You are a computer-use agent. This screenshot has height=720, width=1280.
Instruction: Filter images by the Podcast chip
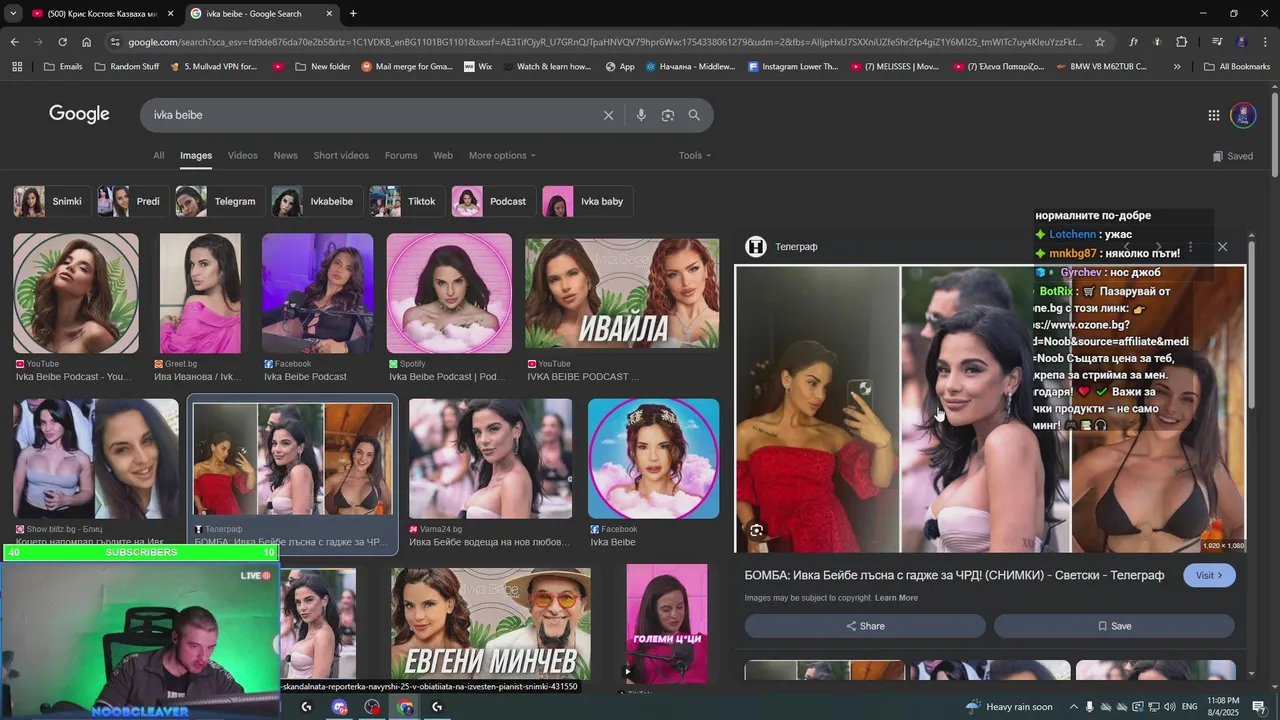coord(494,201)
